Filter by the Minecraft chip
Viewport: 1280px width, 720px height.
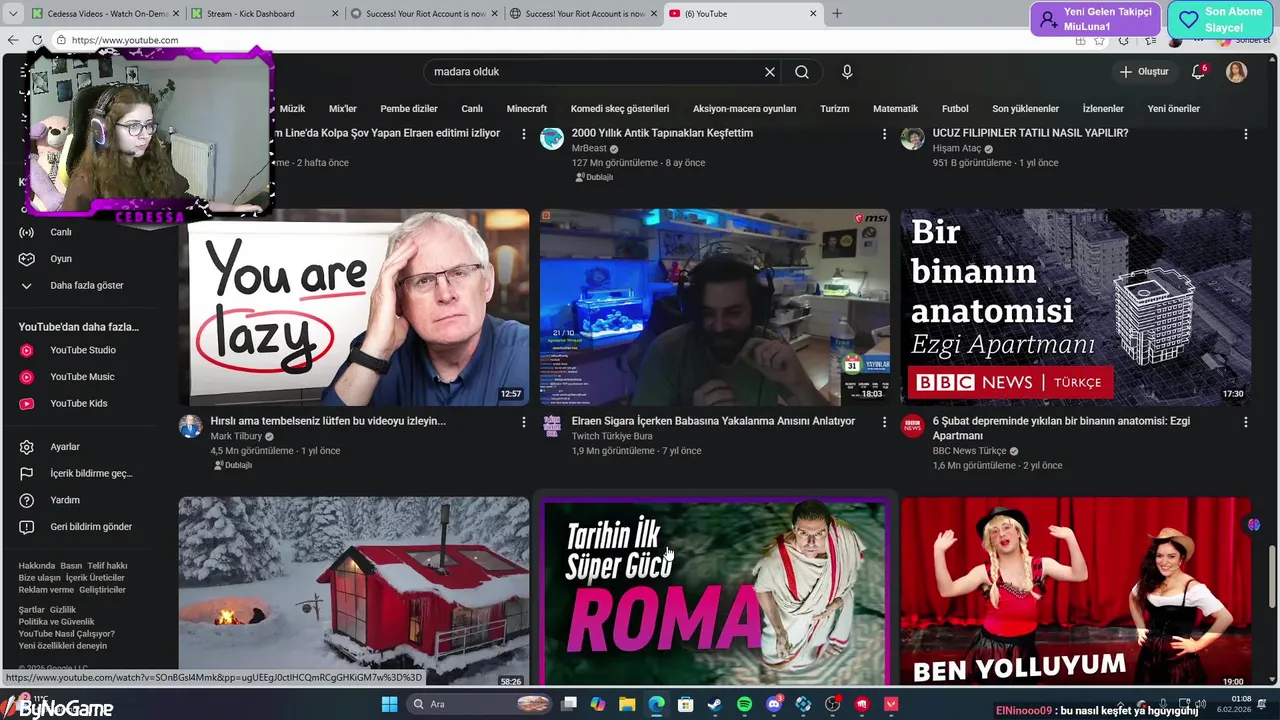pyautogui.click(x=527, y=108)
